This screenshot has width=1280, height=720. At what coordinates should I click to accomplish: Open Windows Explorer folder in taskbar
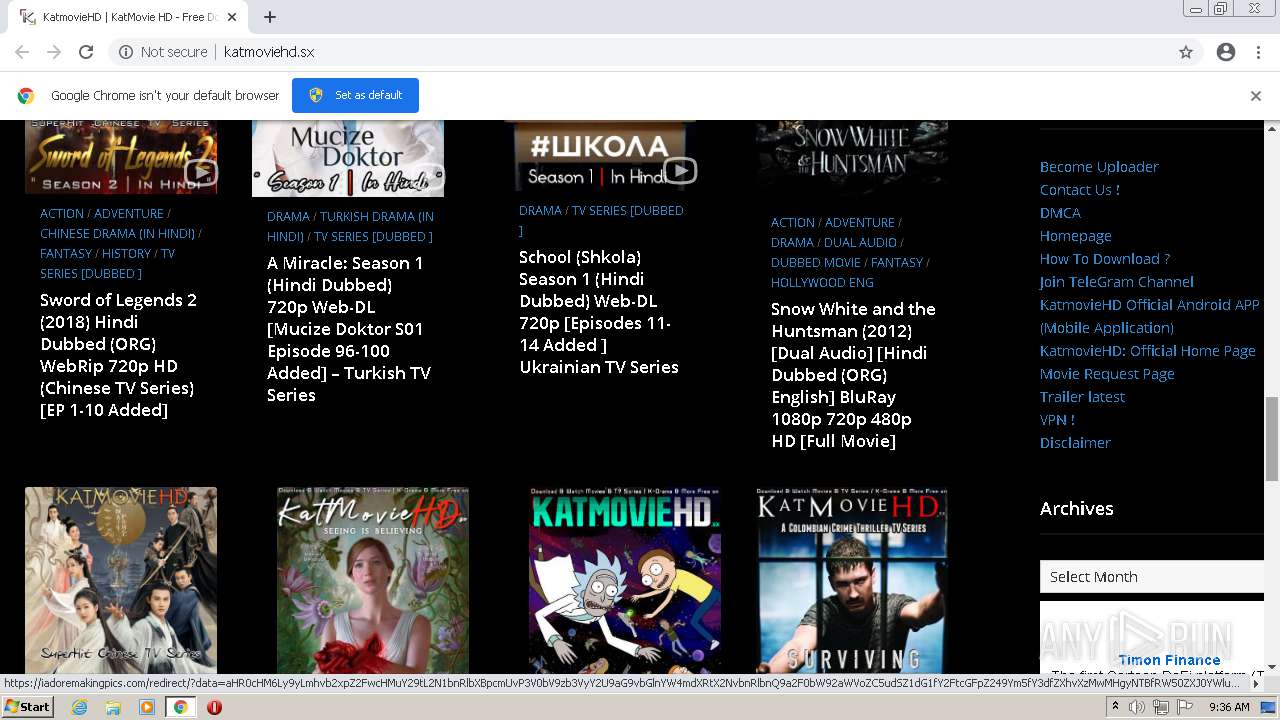(113, 707)
